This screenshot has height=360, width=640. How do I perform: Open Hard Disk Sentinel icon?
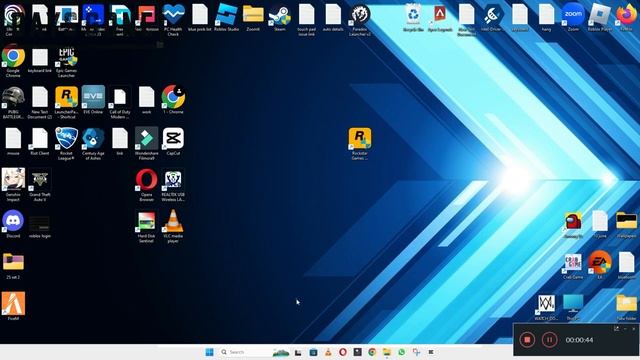(147, 221)
